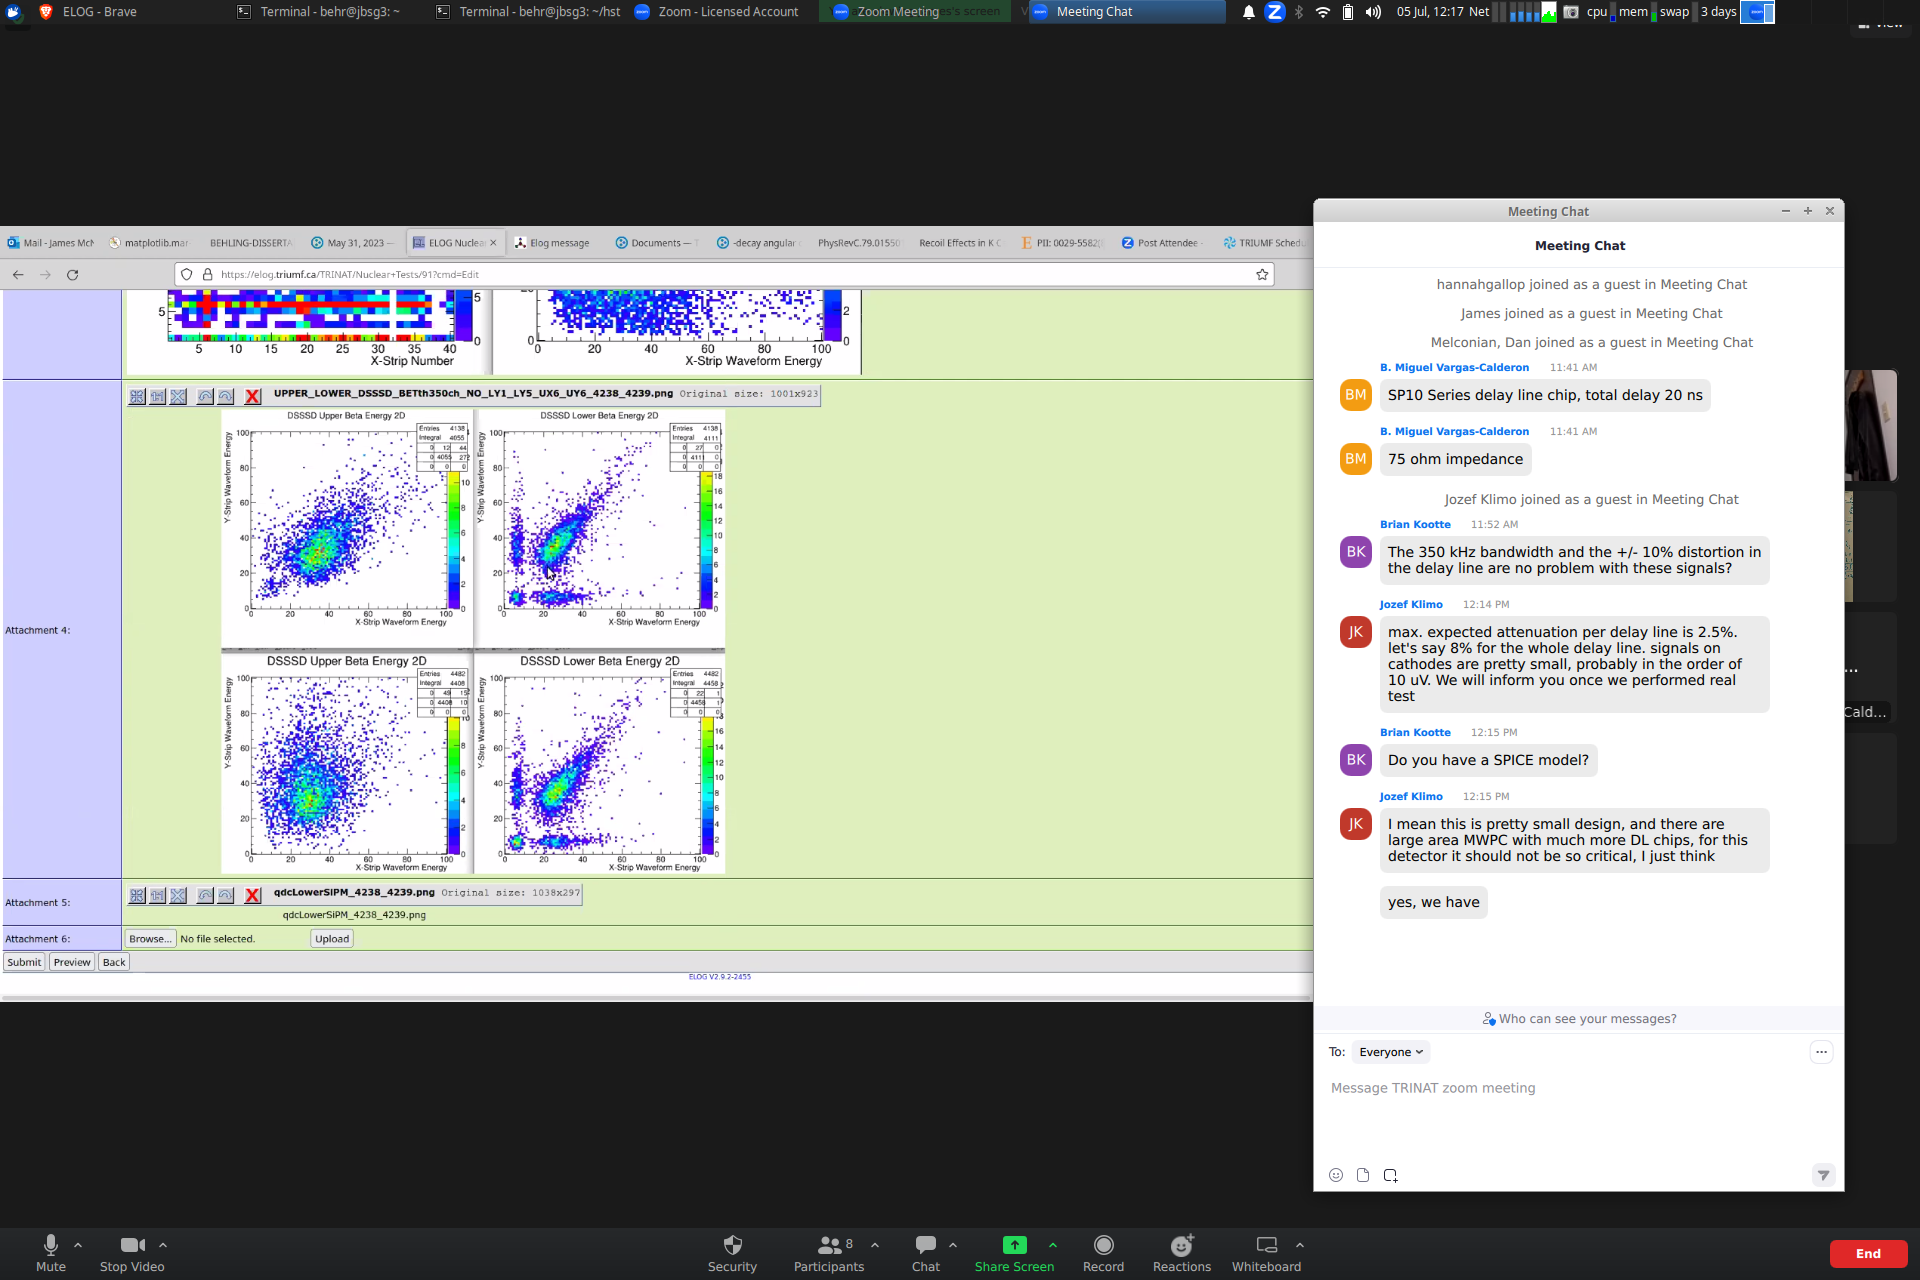Open chat more options ellipsis button
1920x1280 pixels.
[x=1821, y=1052]
